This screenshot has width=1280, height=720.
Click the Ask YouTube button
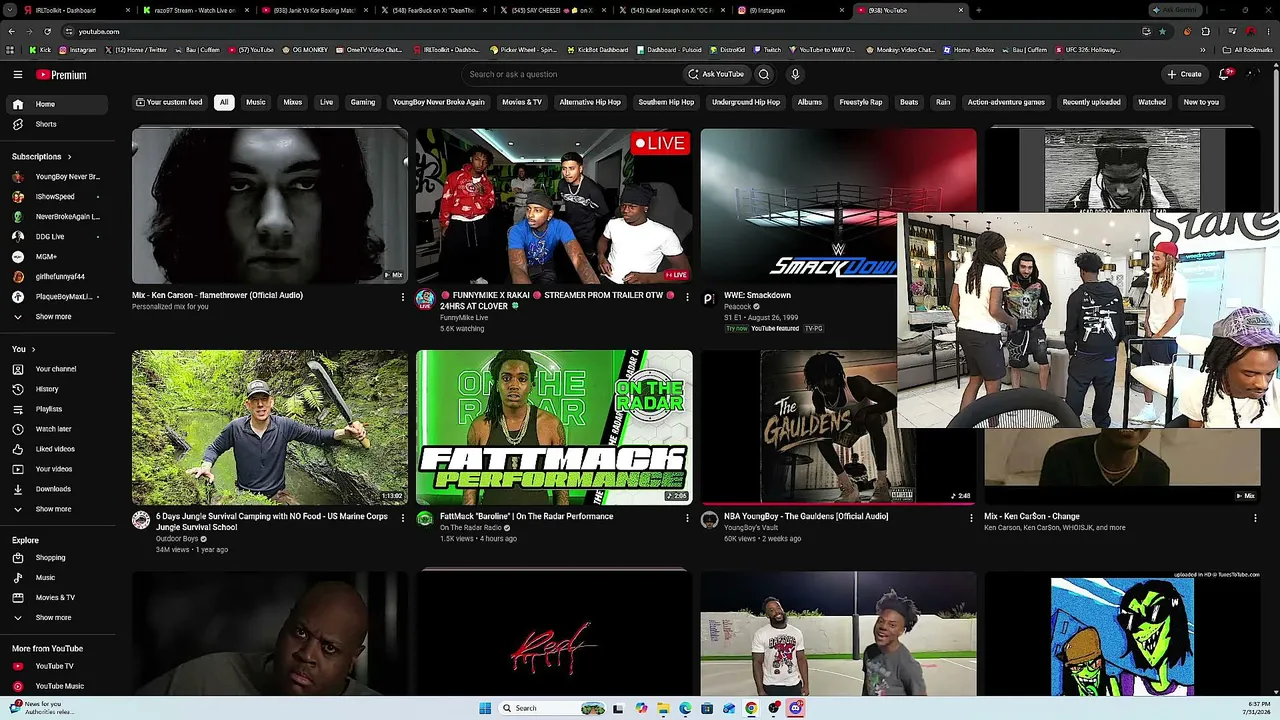coord(716,74)
